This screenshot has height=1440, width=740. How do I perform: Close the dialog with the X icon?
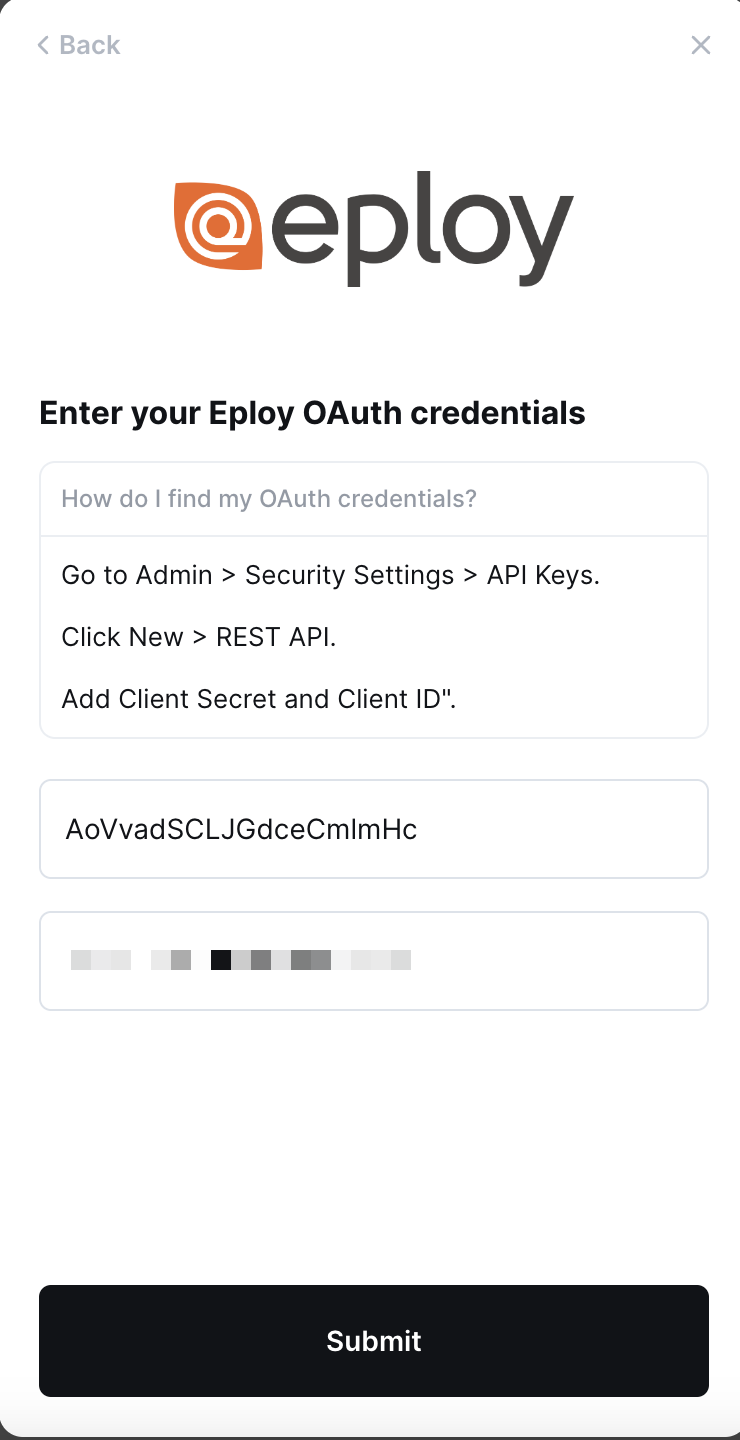701,45
